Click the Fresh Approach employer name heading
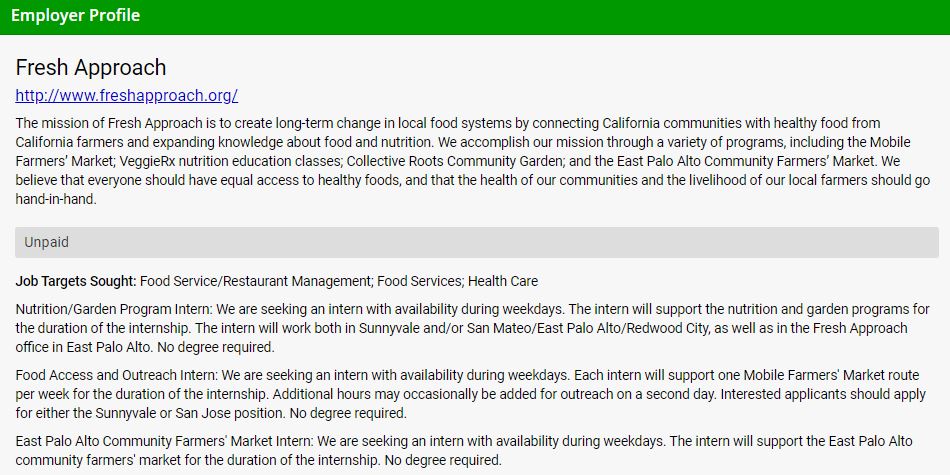This screenshot has width=950, height=475. coord(91,68)
